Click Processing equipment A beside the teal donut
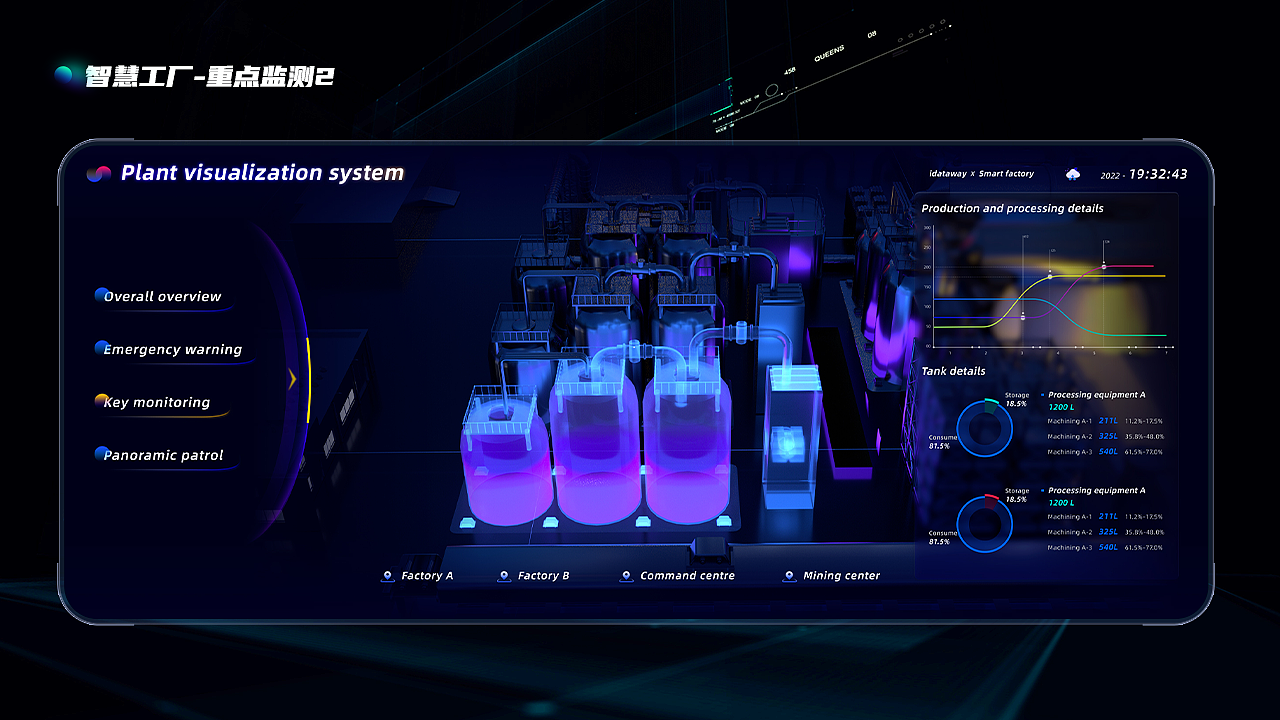The height and width of the screenshot is (720, 1280). [x=1096, y=395]
